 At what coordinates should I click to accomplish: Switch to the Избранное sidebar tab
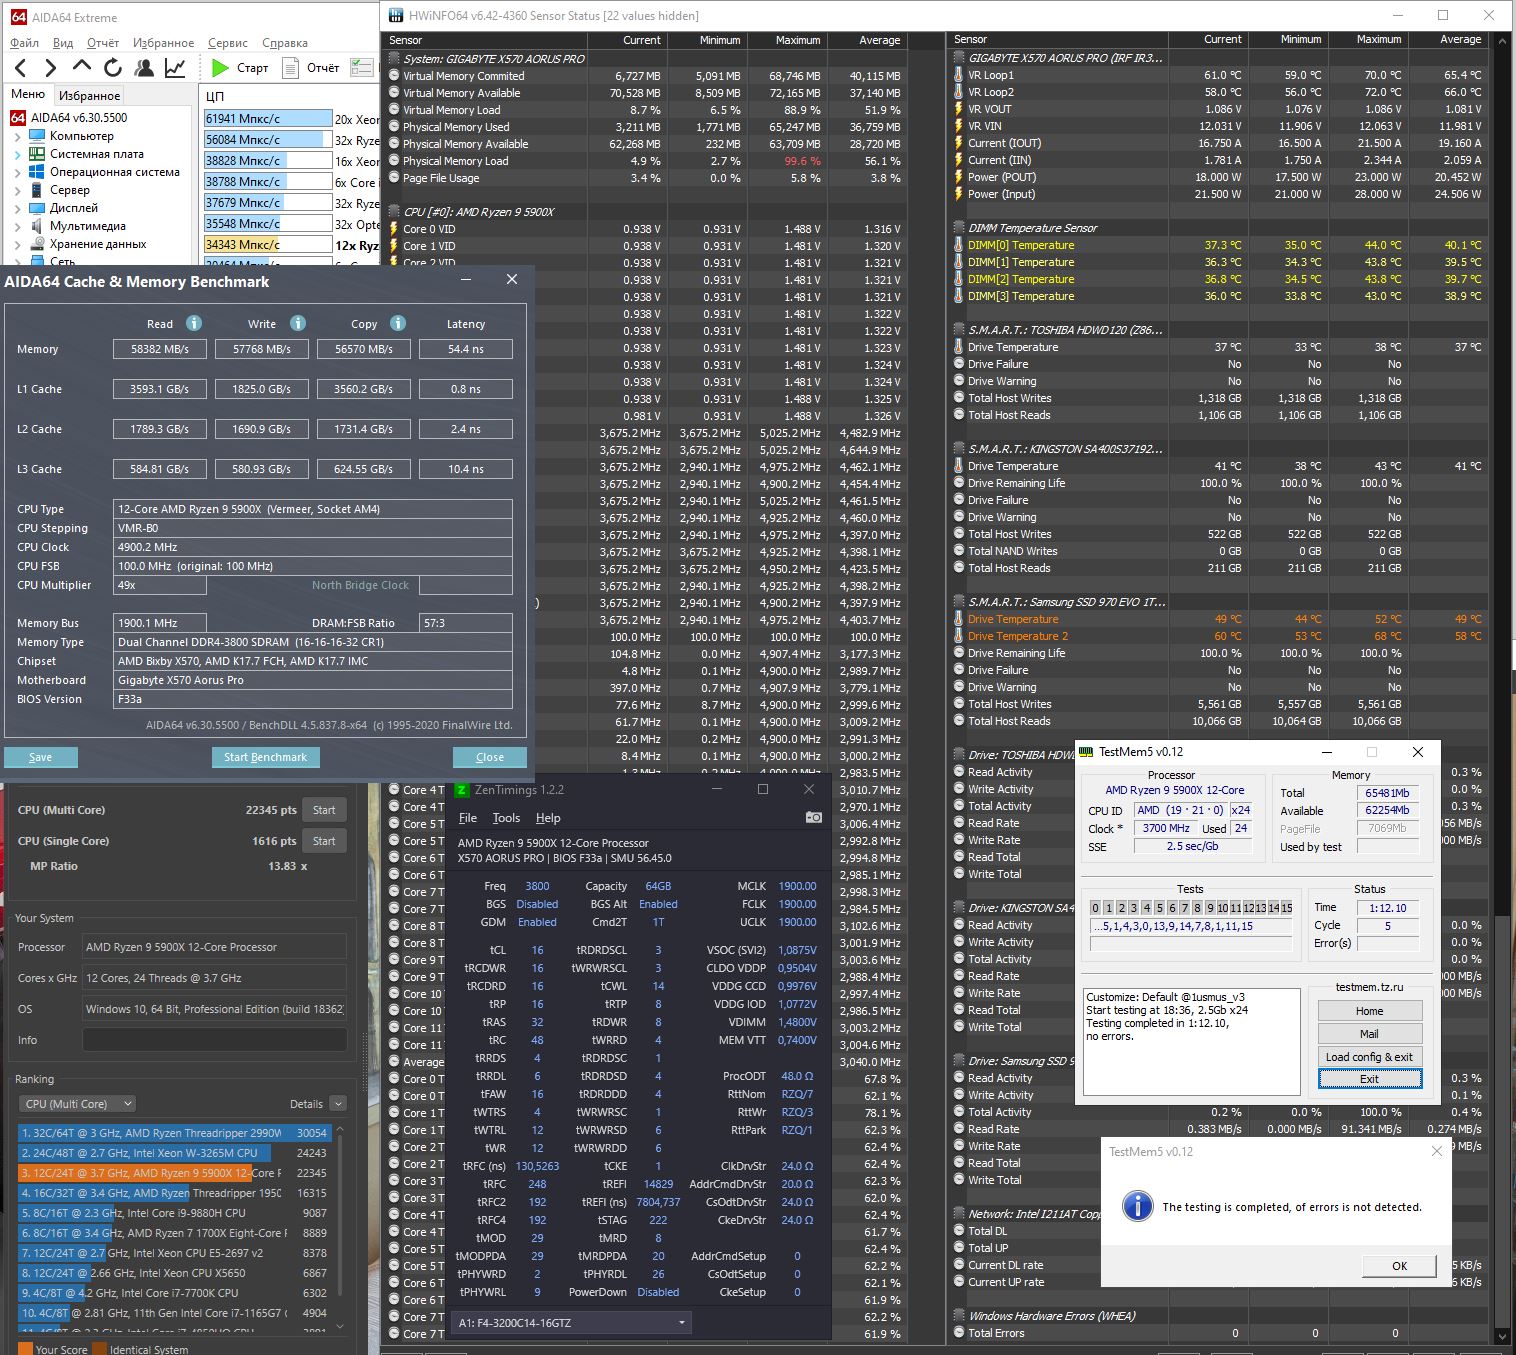click(90, 96)
